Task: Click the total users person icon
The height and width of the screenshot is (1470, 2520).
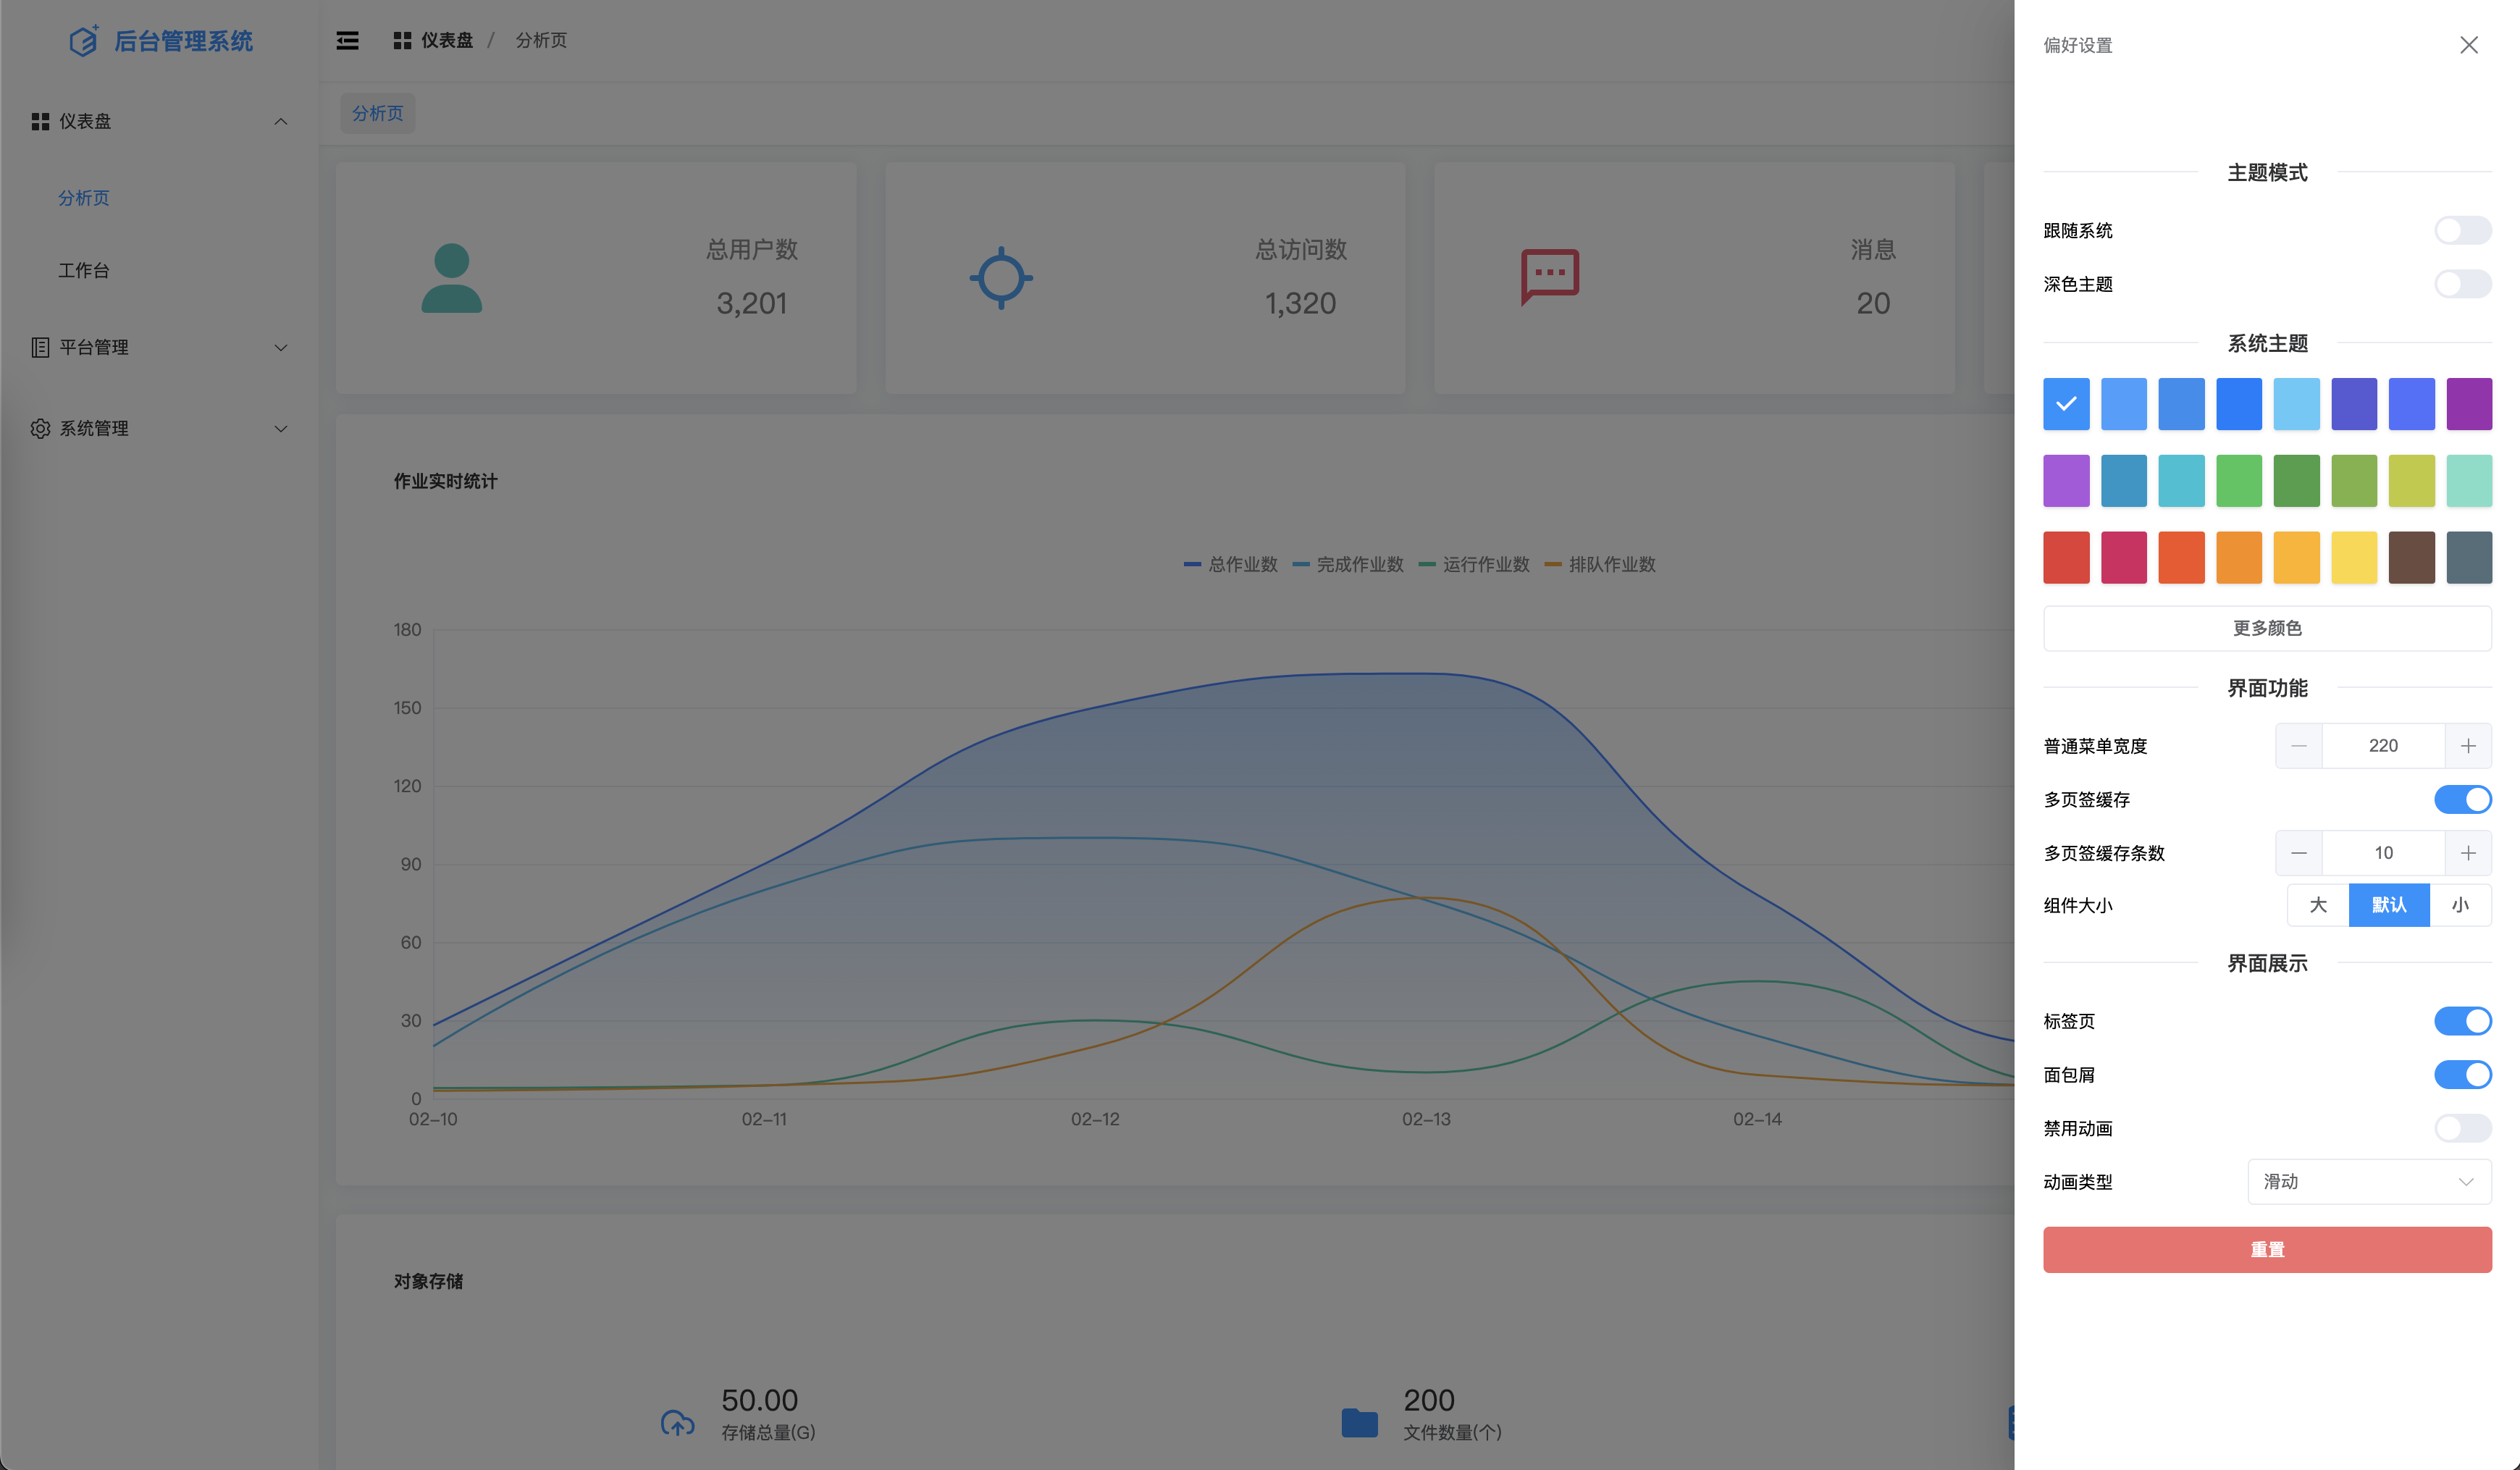Action: tap(451, 278)
